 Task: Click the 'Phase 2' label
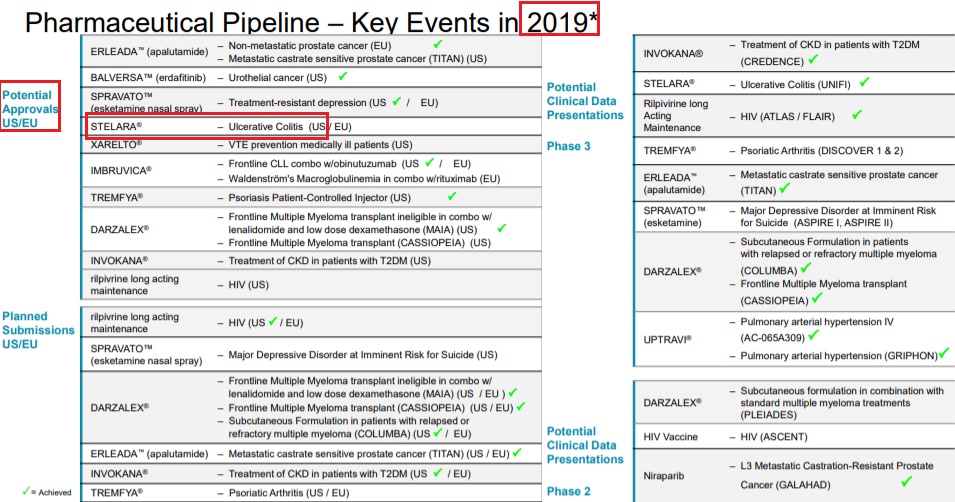coord(568,491)
